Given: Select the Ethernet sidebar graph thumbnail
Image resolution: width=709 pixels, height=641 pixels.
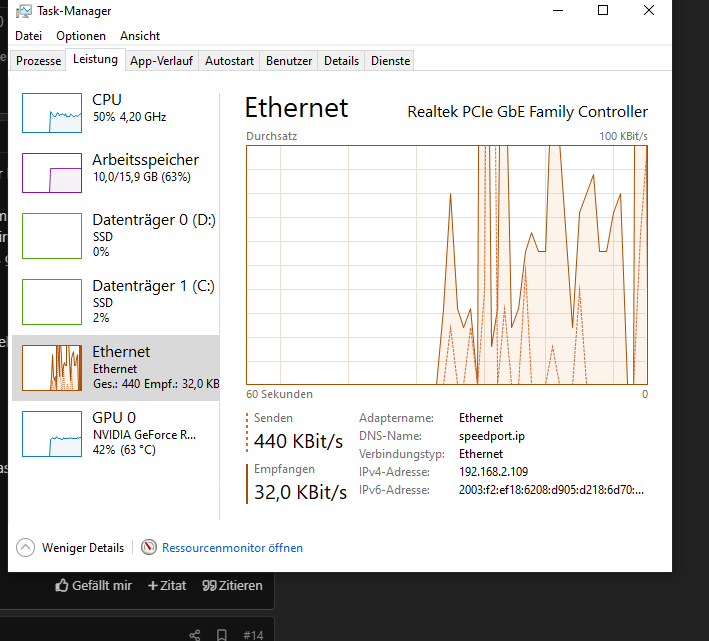Looking at the screenshot, I should coord(52,368).
